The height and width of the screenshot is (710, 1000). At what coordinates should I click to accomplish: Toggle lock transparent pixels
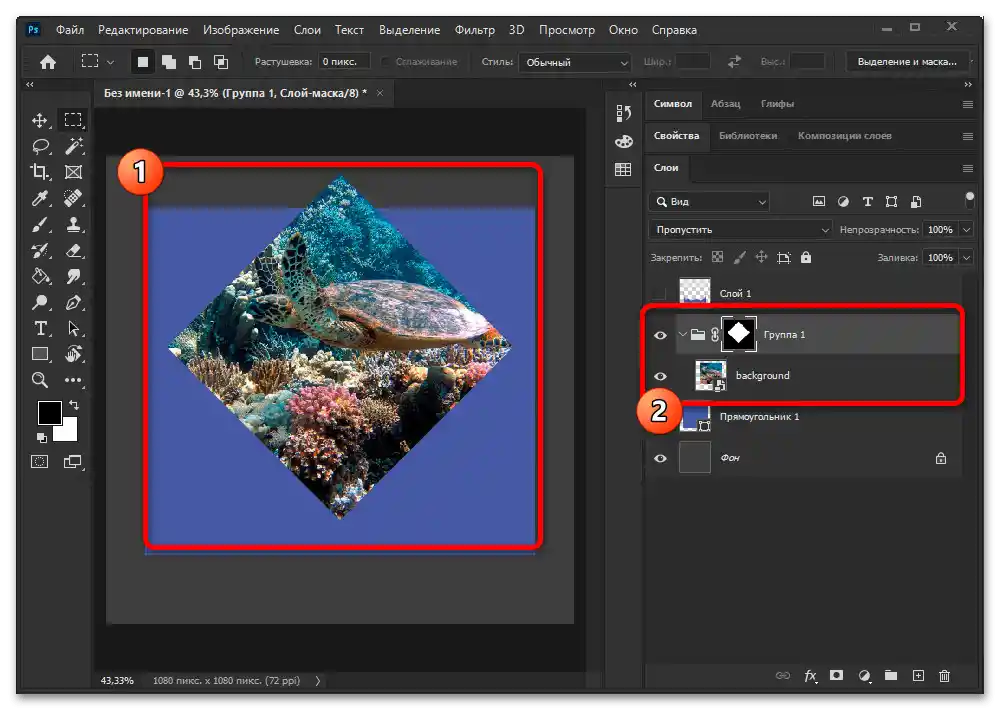click(717, 257)
